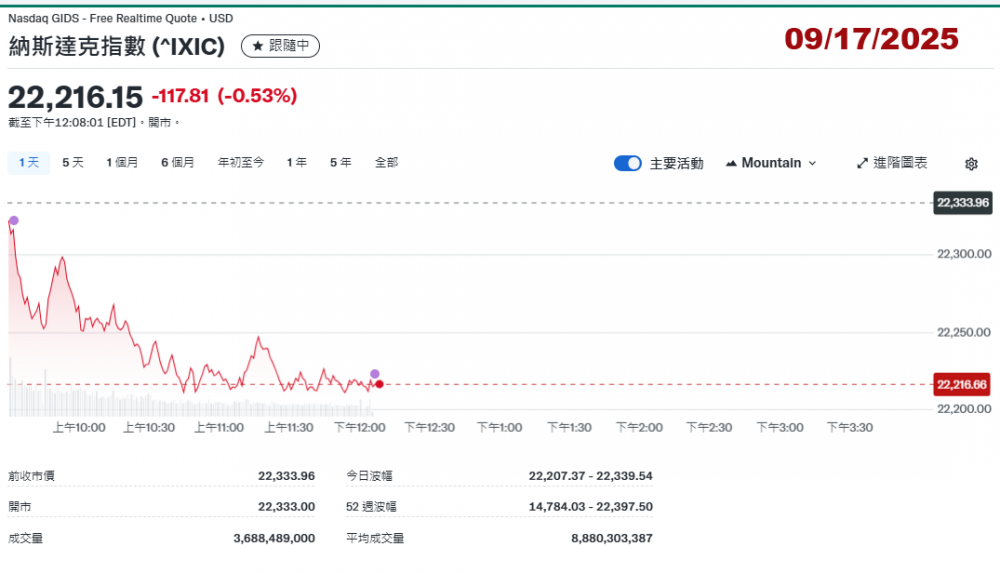Image resolution: width=1000 pixels, height=573 pixels.
Task: View the 5年 chart range
Action: (340, 162)
